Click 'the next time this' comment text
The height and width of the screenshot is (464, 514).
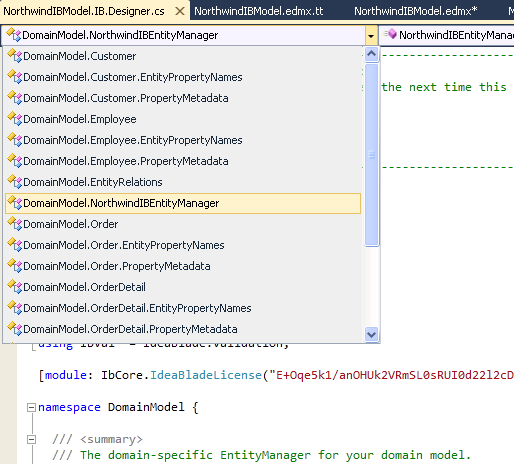444,87
